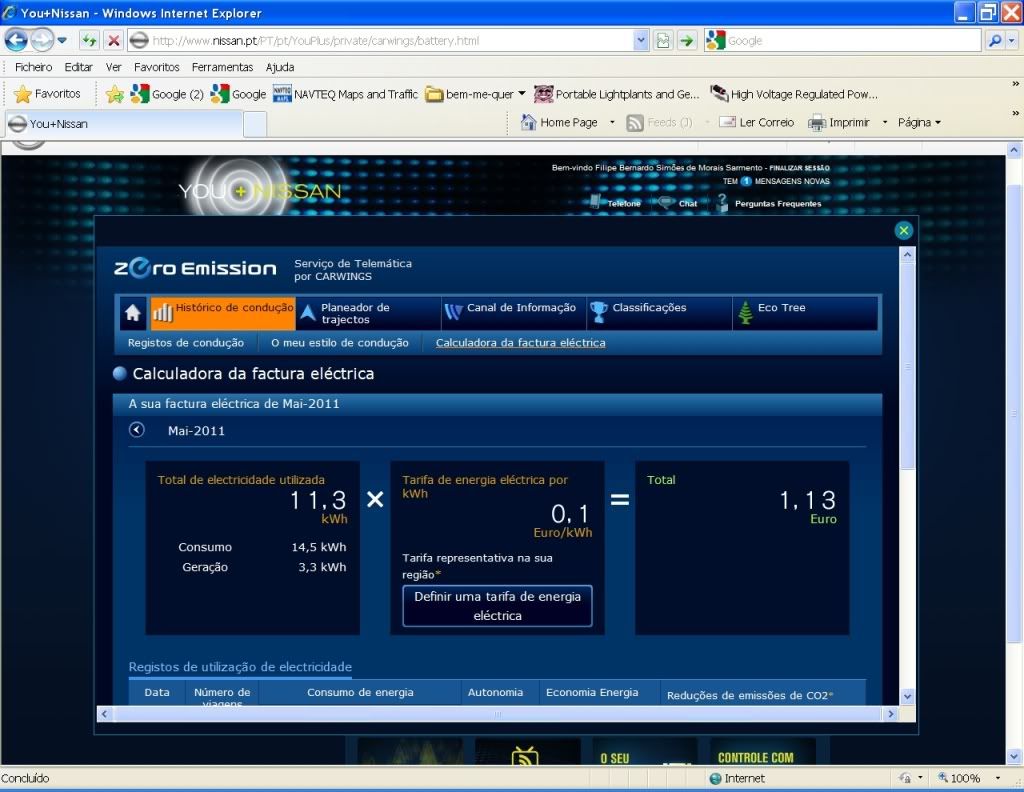Open NAVTEQ Maps and Traffic favorite
Screen dimensions: 1024x792
click(x=345, y=94)
